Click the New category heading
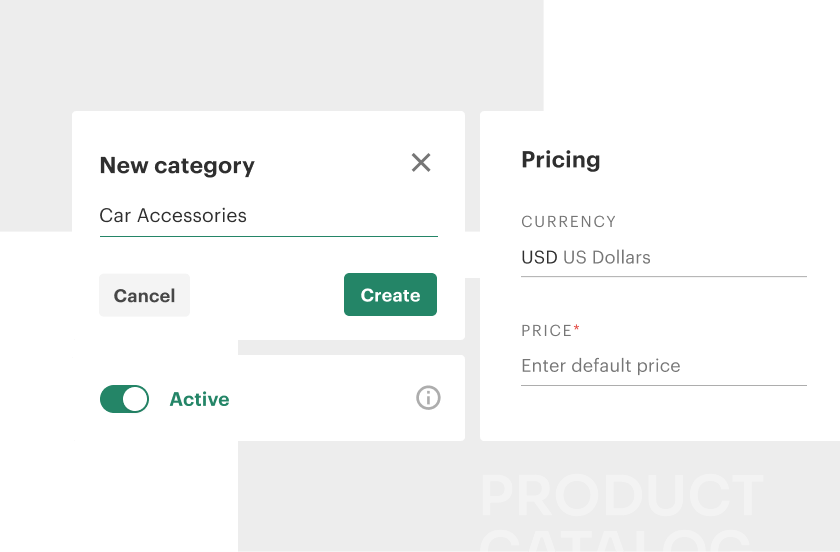Image resolution: width=840 pixels, height=552 pixels. pos(177,166)
